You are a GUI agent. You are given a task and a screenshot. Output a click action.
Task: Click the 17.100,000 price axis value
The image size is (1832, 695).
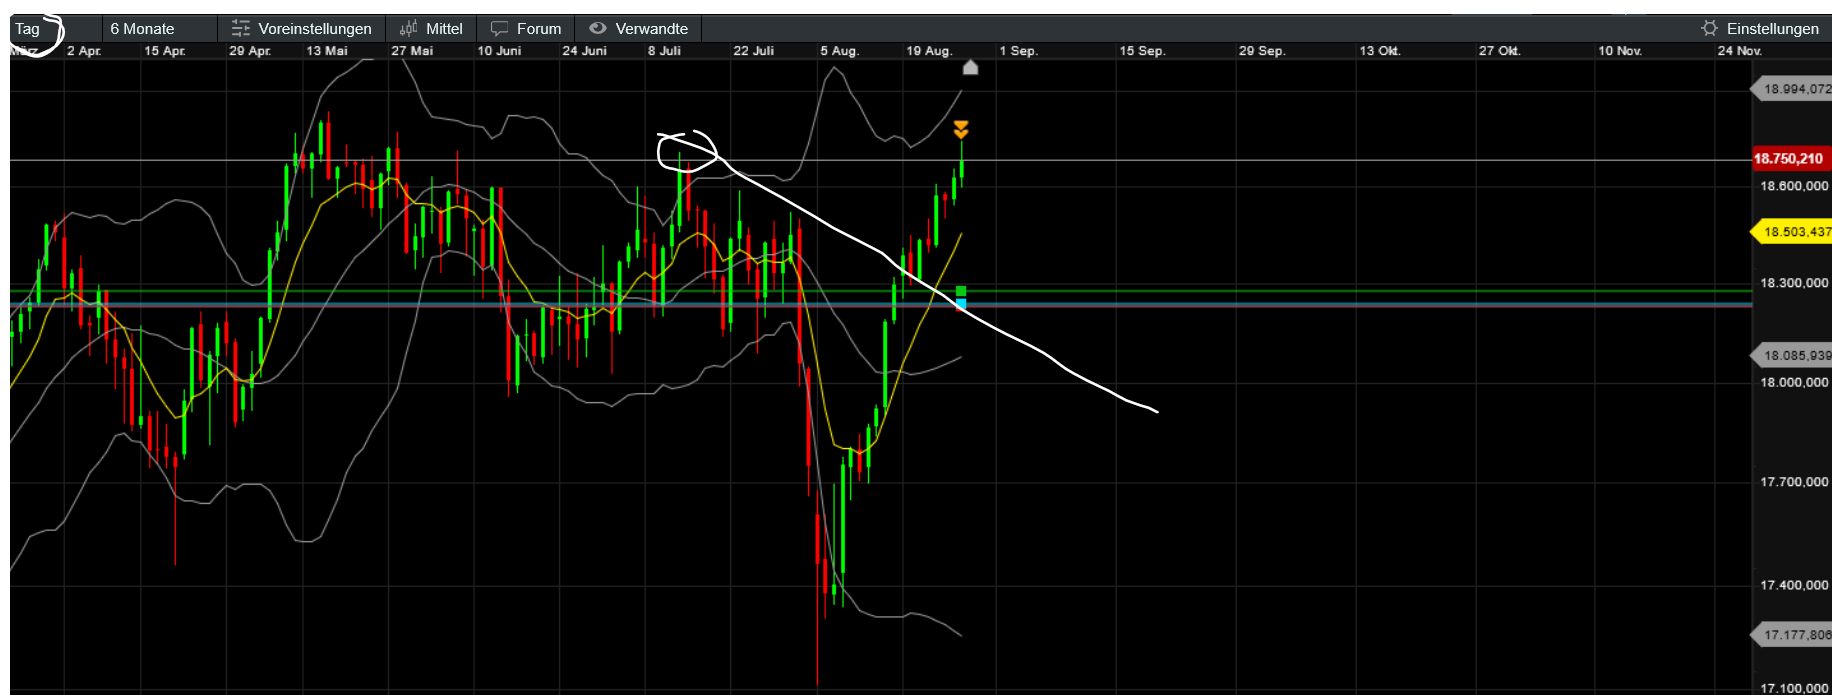pyautogui.click(x=1794, y=688)
